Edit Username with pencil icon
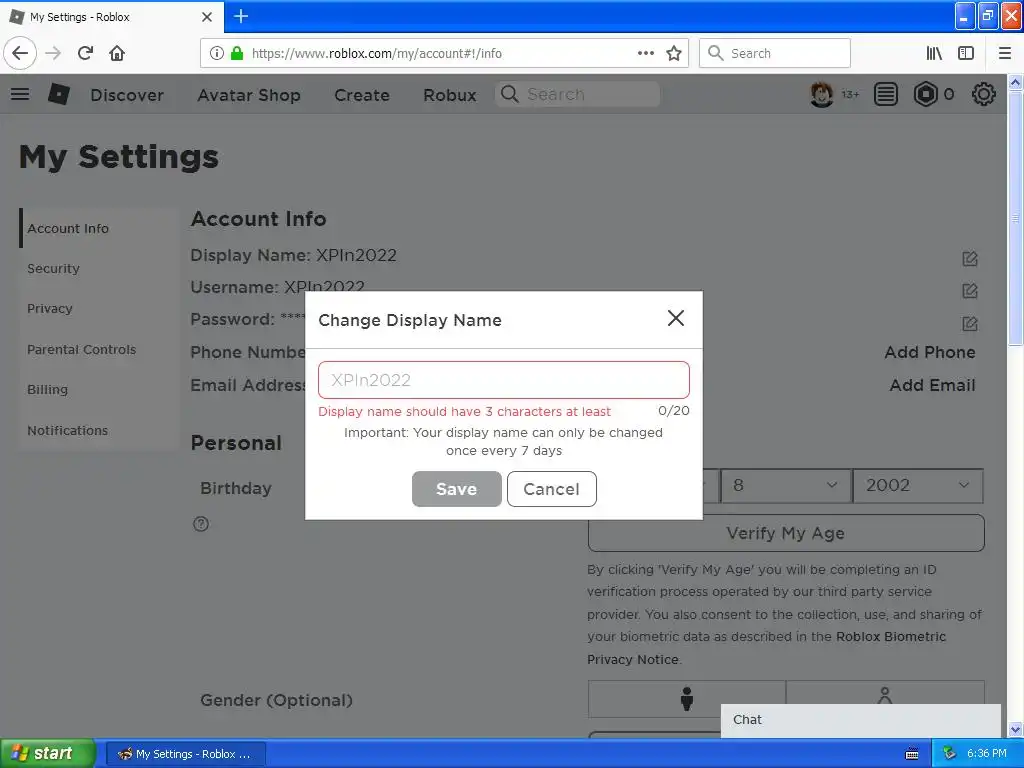This screenshot has height=768, width=1024. click(x=970, y=291)
